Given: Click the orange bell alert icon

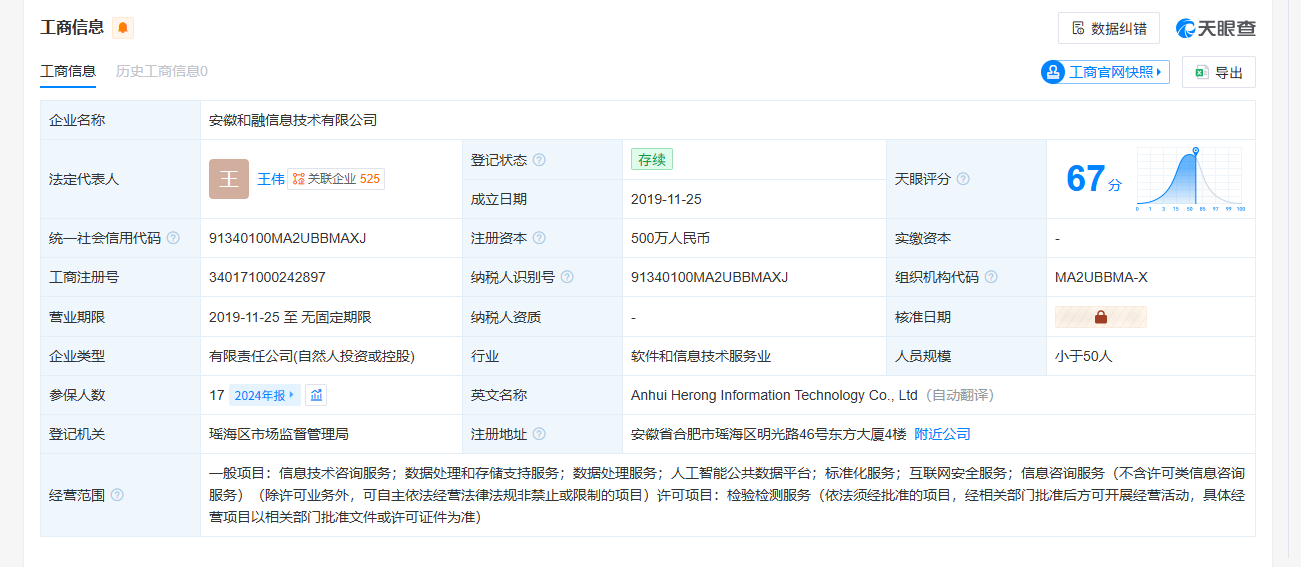Looking at the screenshot, I should click(123, 28).
